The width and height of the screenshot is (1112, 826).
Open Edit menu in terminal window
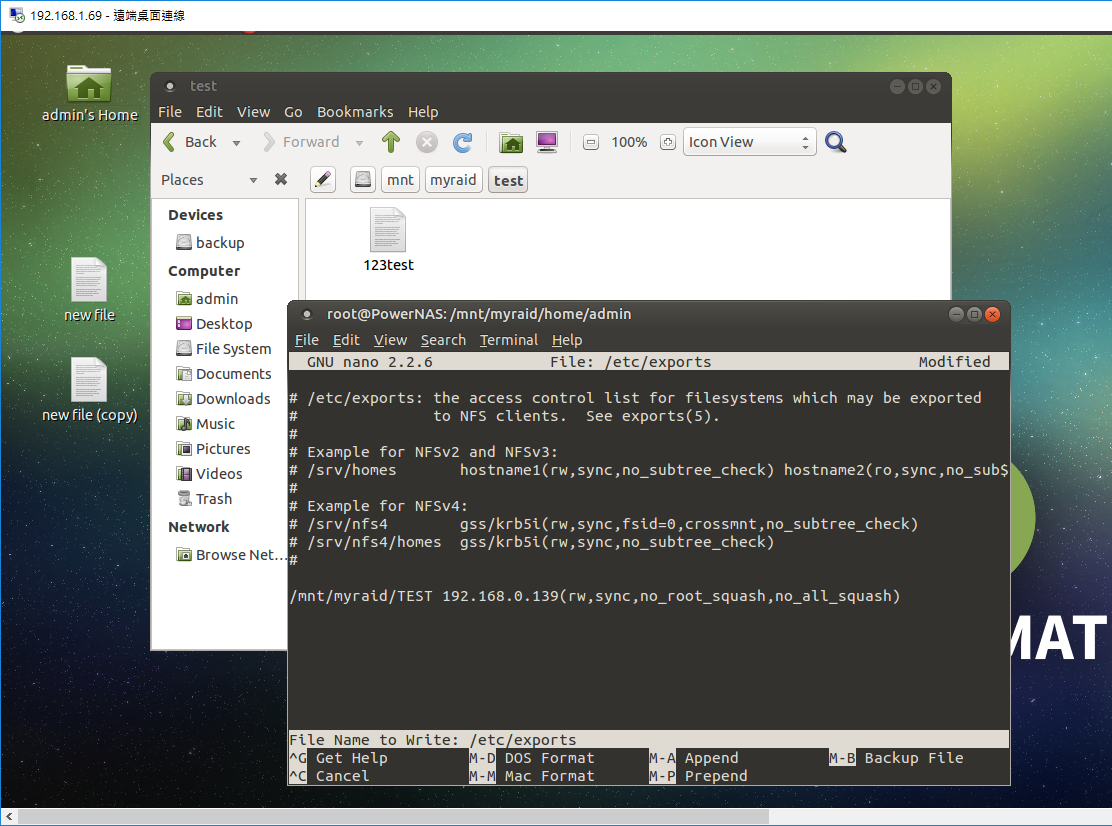tap(346, 340)
